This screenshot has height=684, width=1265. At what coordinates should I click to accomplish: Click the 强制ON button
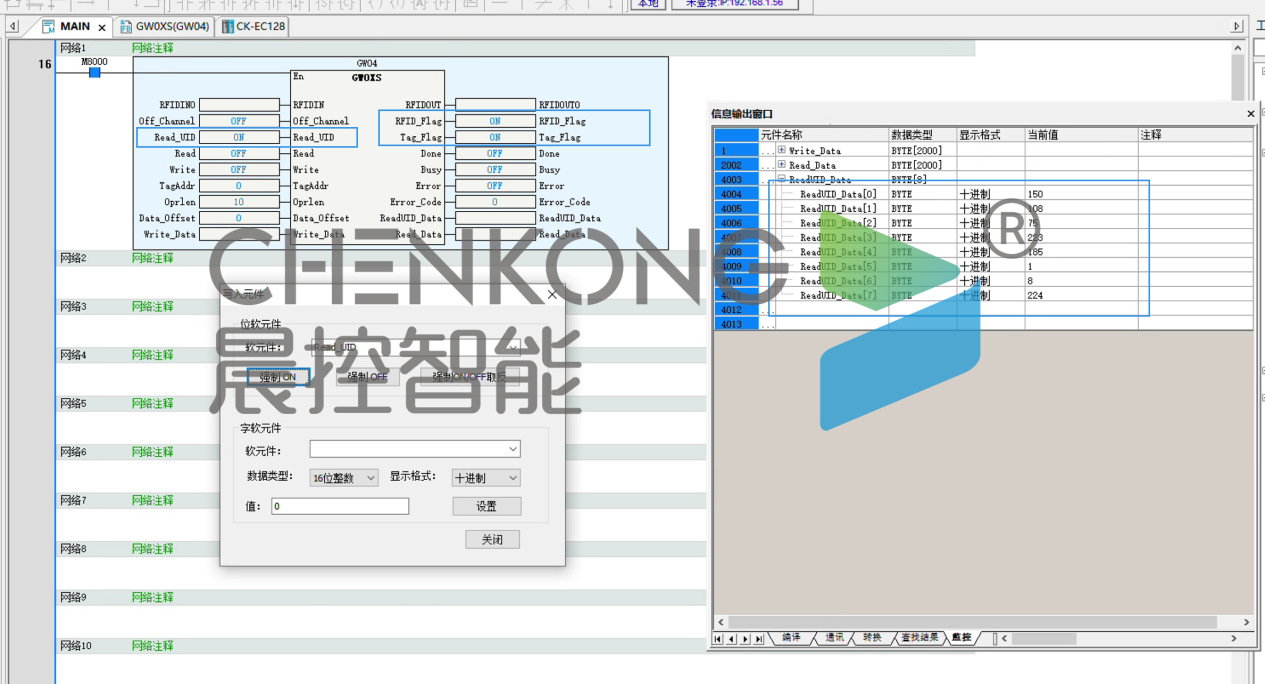(x=278, y=377)
